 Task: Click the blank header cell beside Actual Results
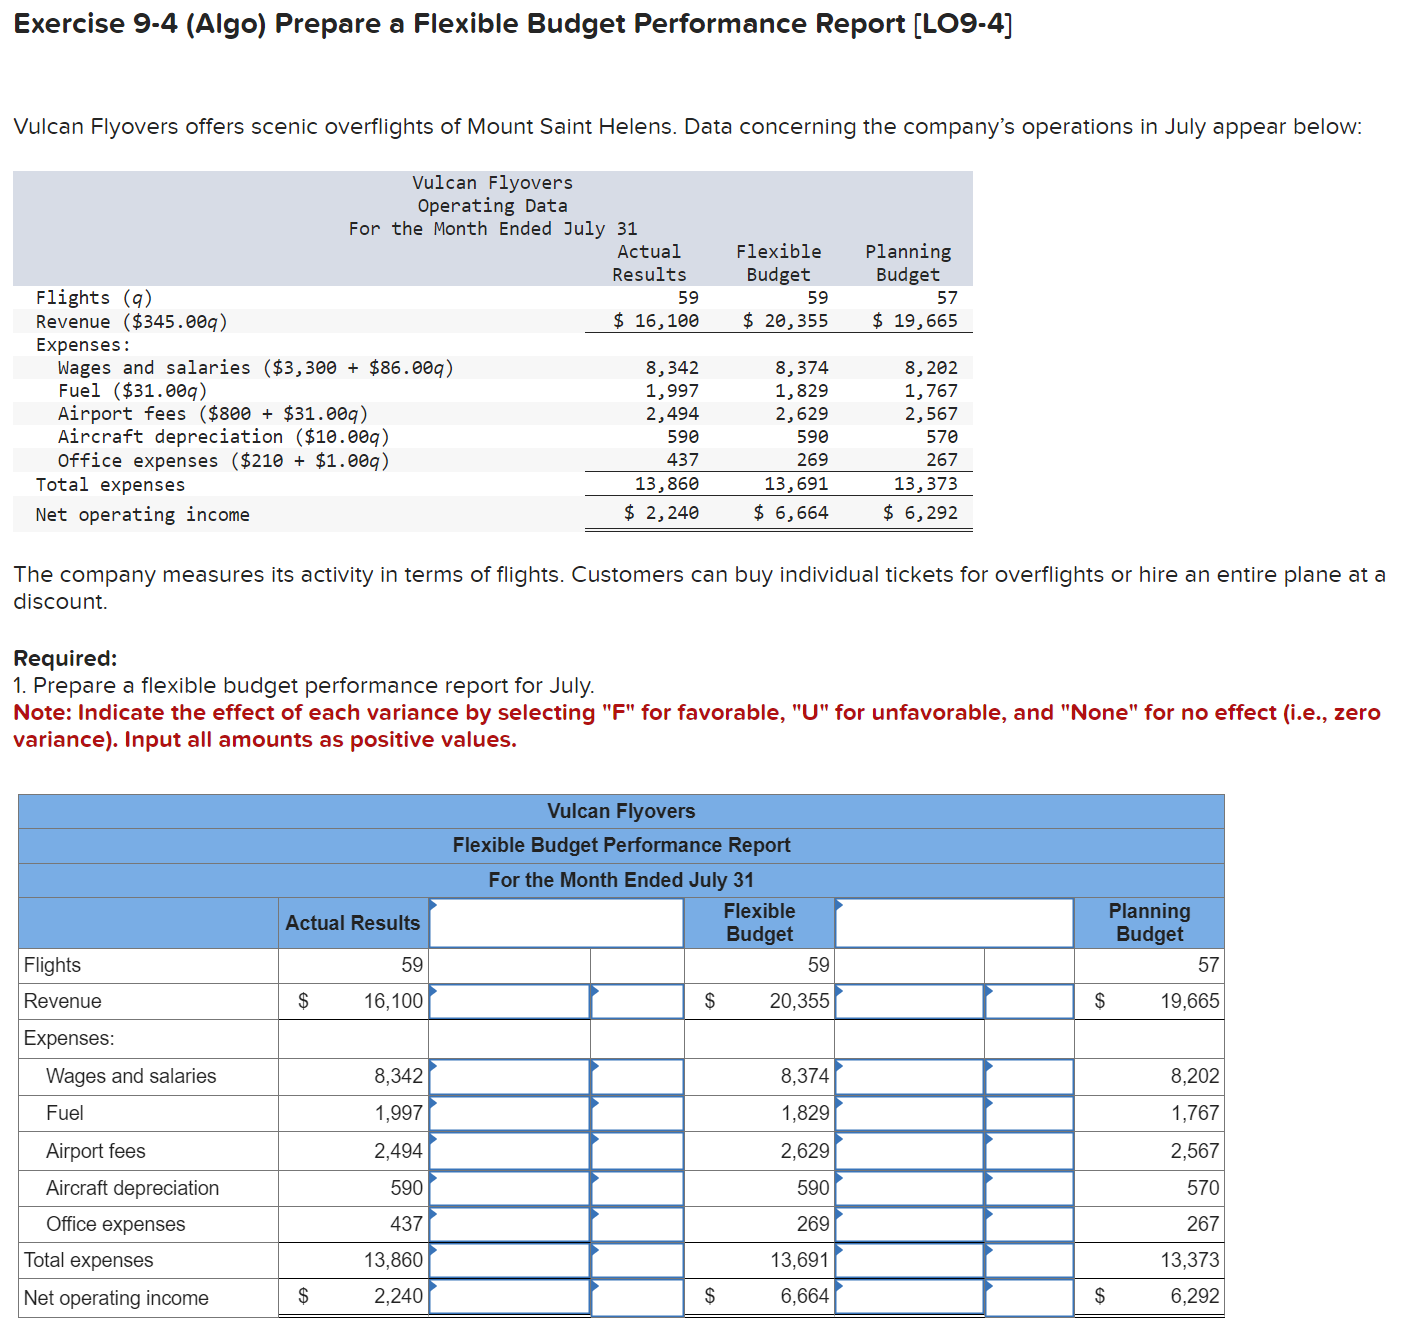click(556, 922)
